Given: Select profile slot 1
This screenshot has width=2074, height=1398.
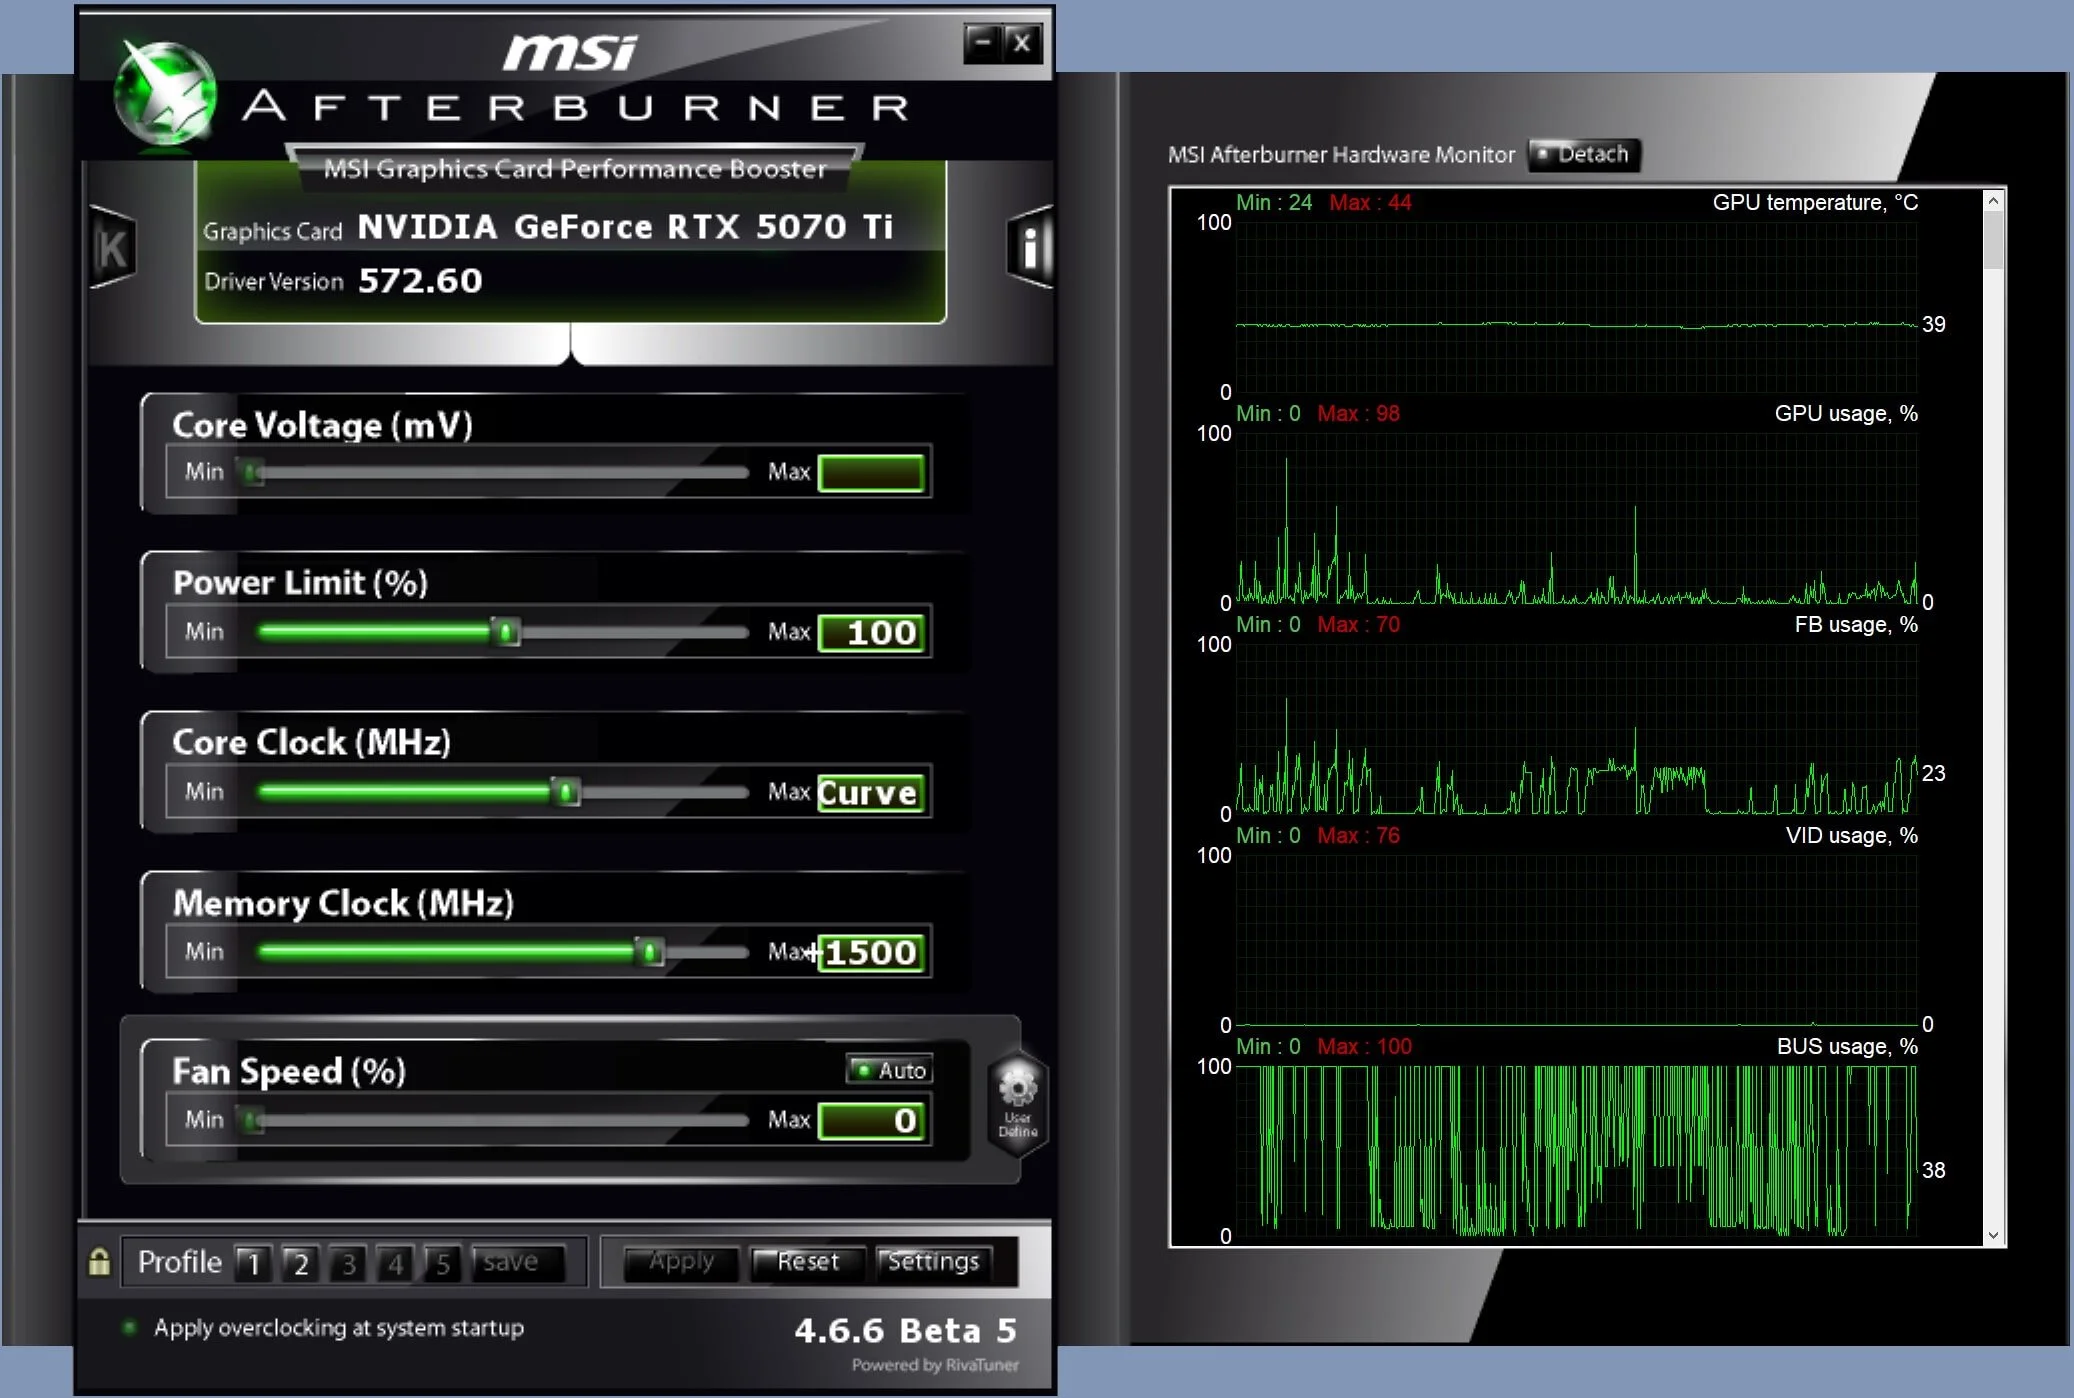Looking at the screenshot, I should tap(253, 1263).
